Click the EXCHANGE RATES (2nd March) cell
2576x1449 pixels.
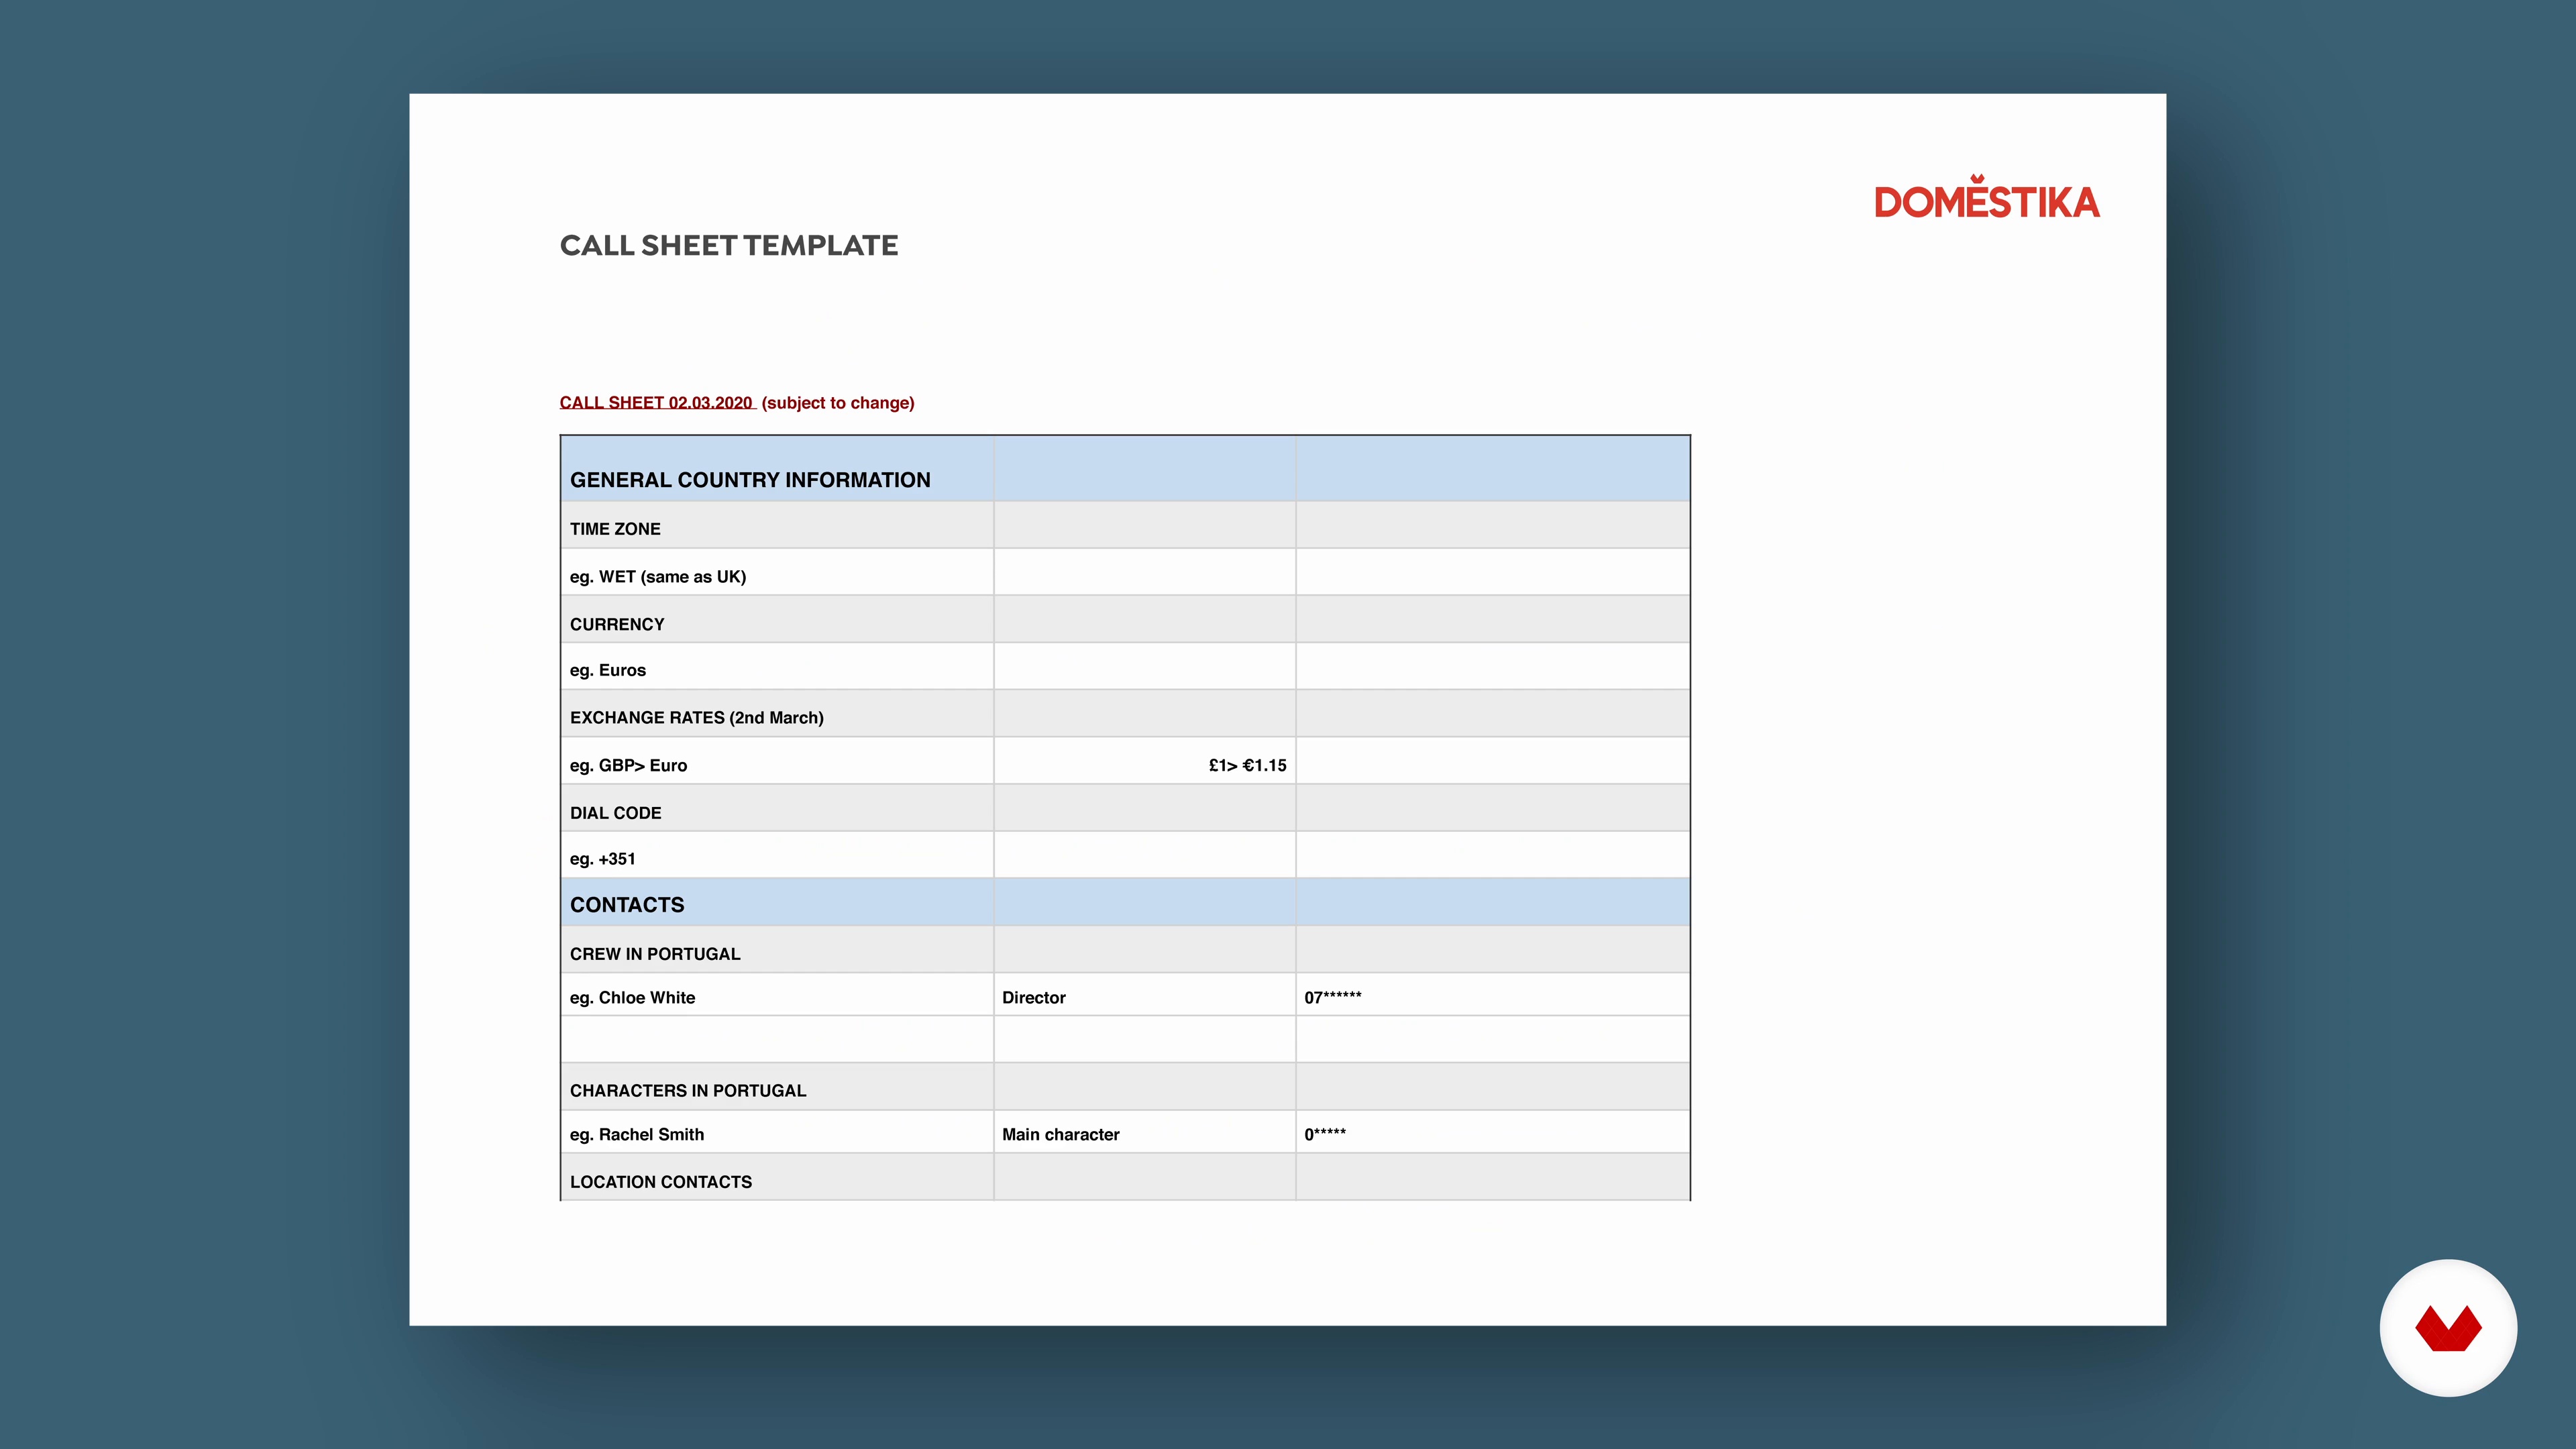(777, 714)
